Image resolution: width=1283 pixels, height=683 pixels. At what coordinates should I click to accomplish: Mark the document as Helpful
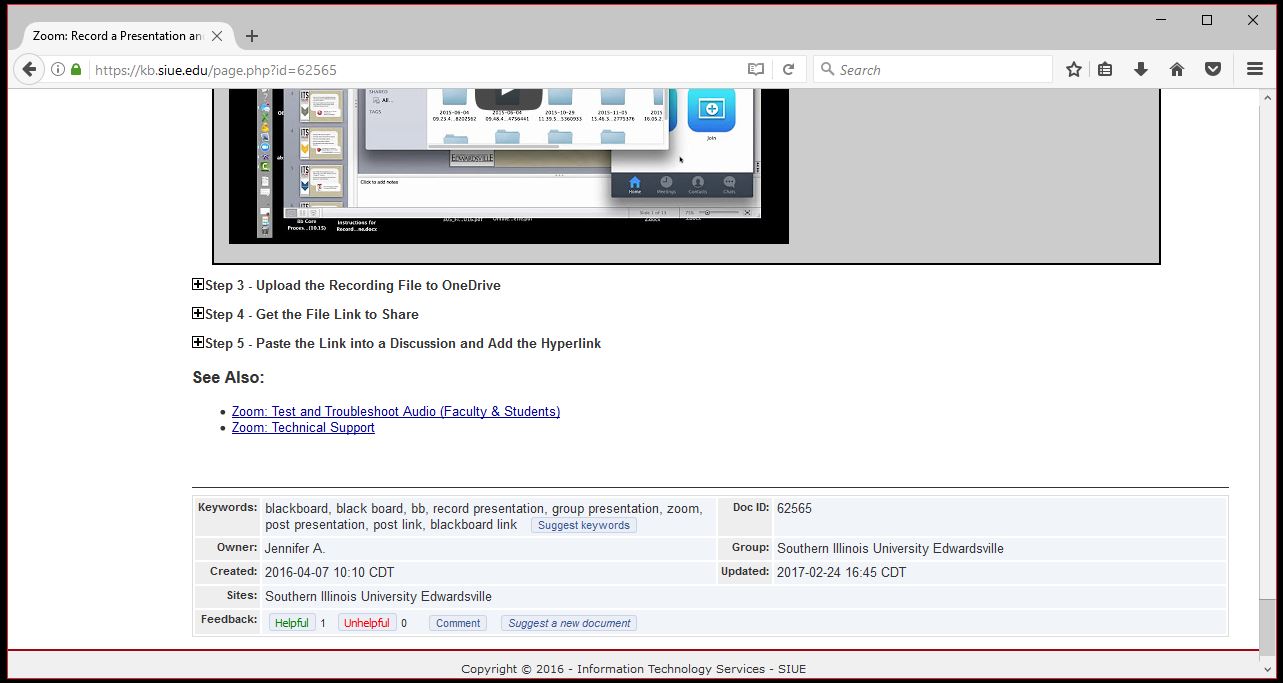(292, 623)
